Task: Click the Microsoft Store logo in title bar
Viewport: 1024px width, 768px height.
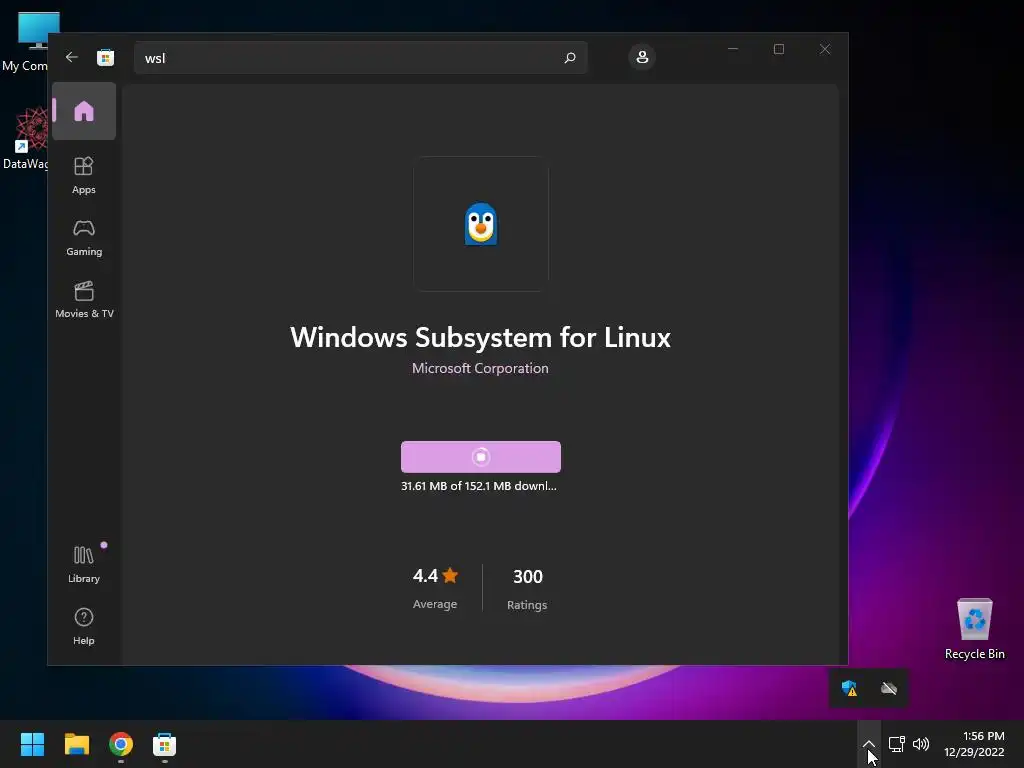Action: coord(105,57)
